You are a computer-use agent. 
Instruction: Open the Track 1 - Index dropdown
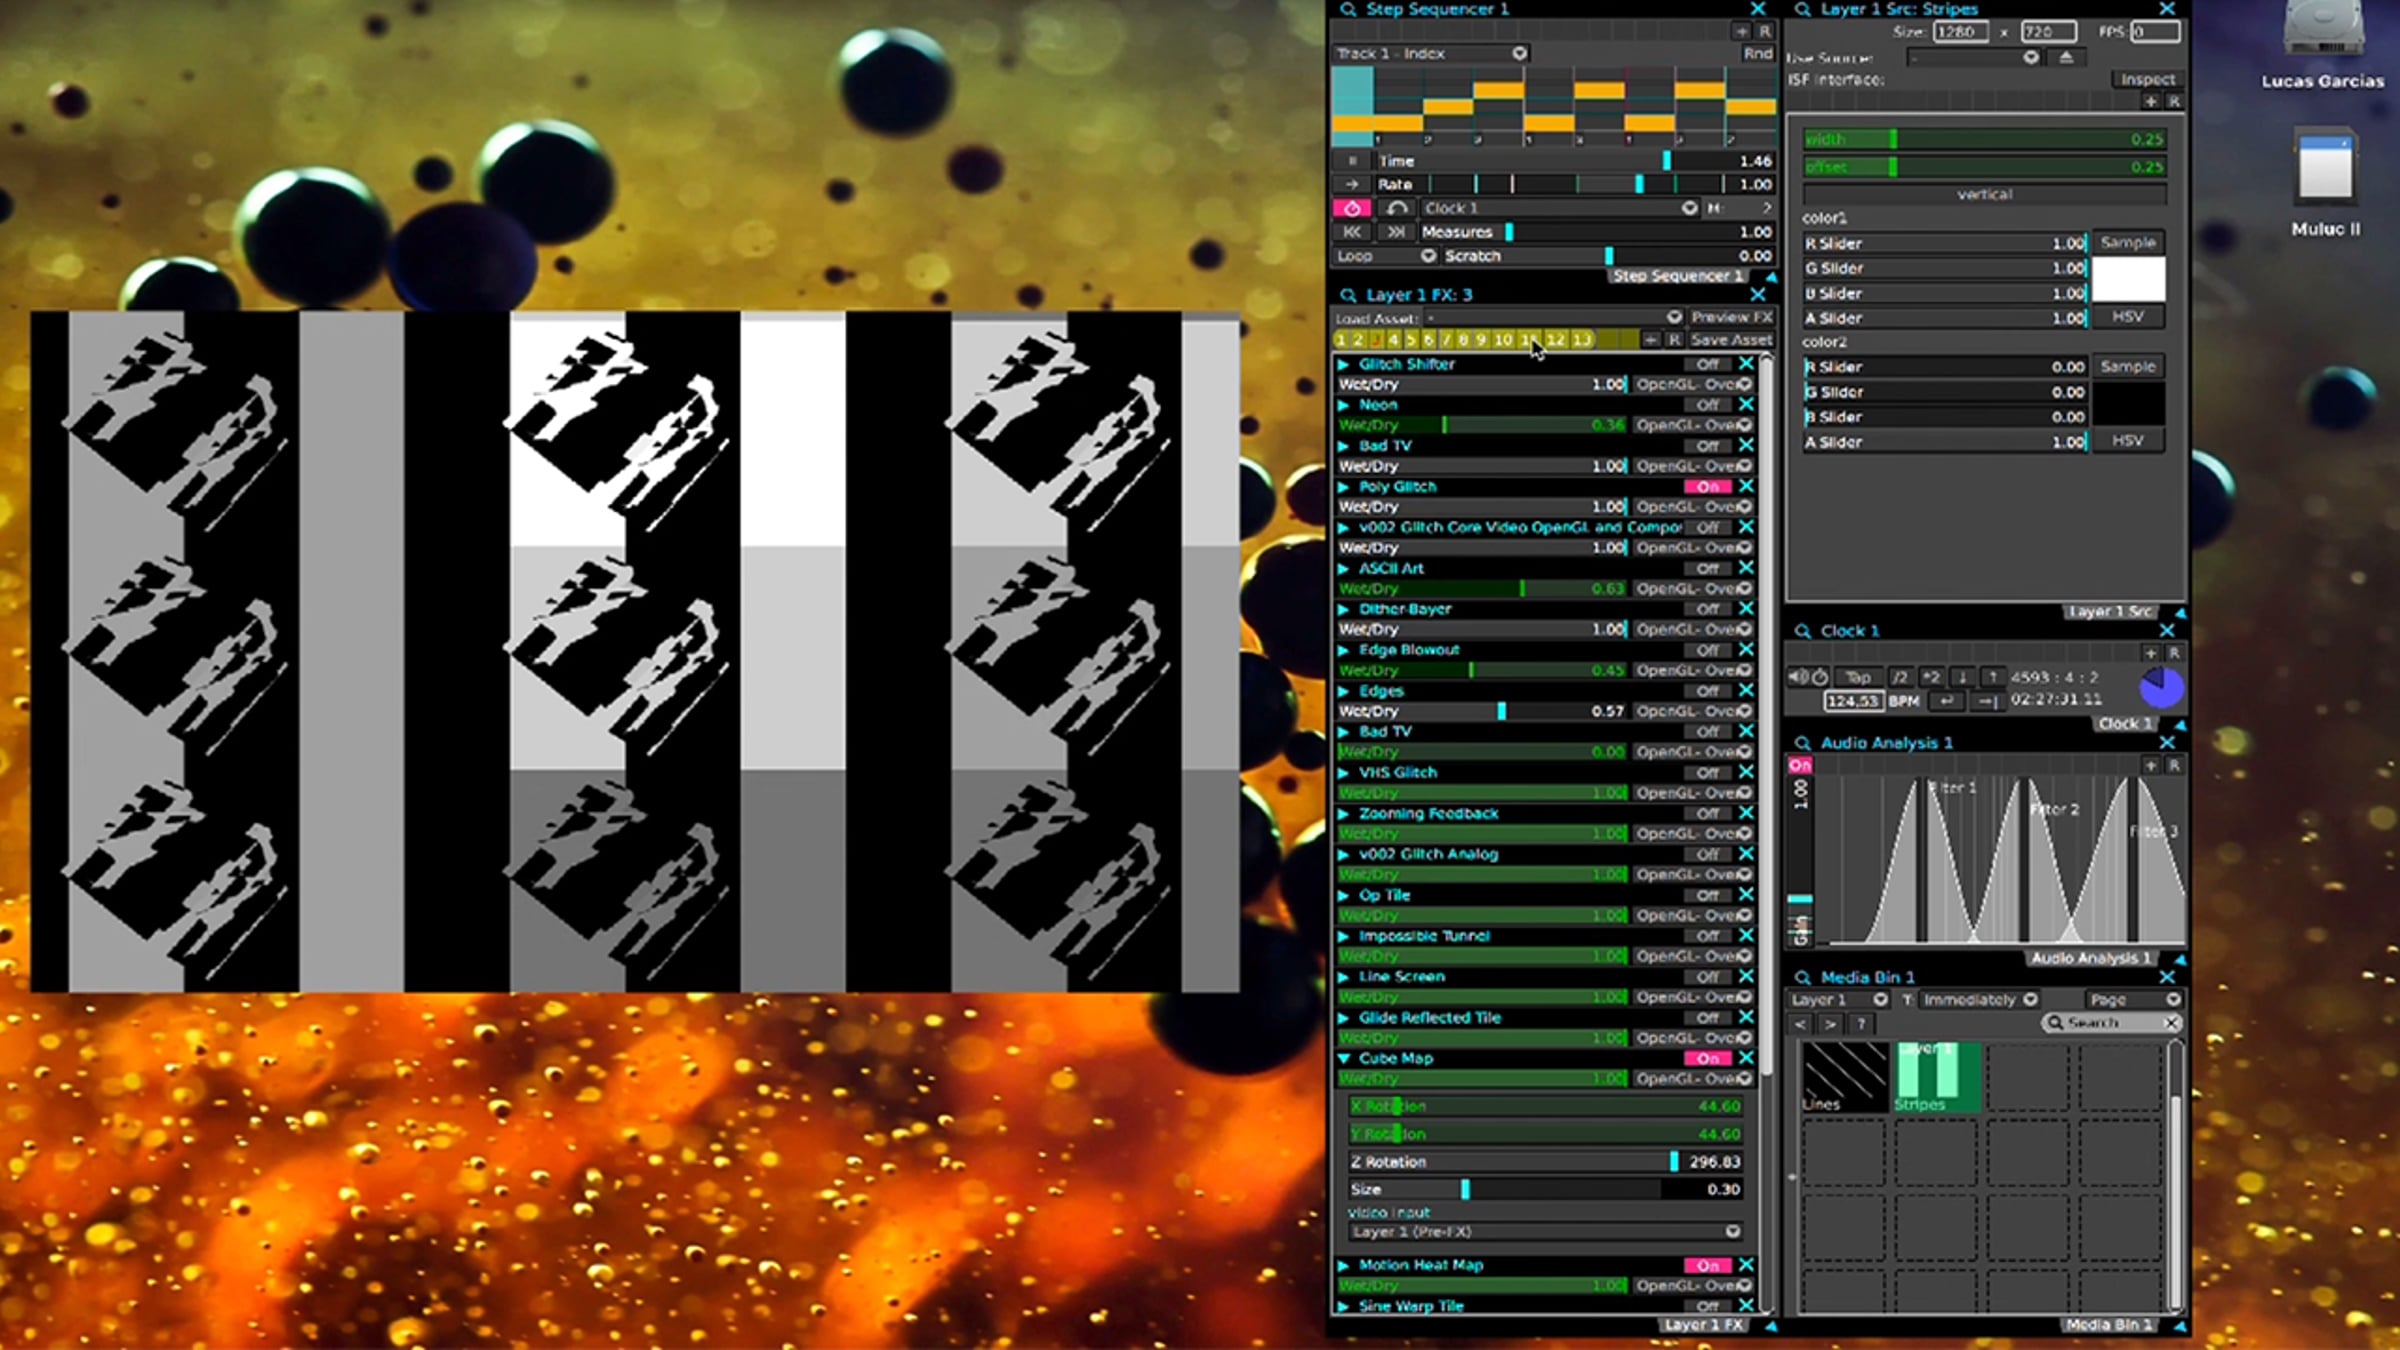[1432, 54]
